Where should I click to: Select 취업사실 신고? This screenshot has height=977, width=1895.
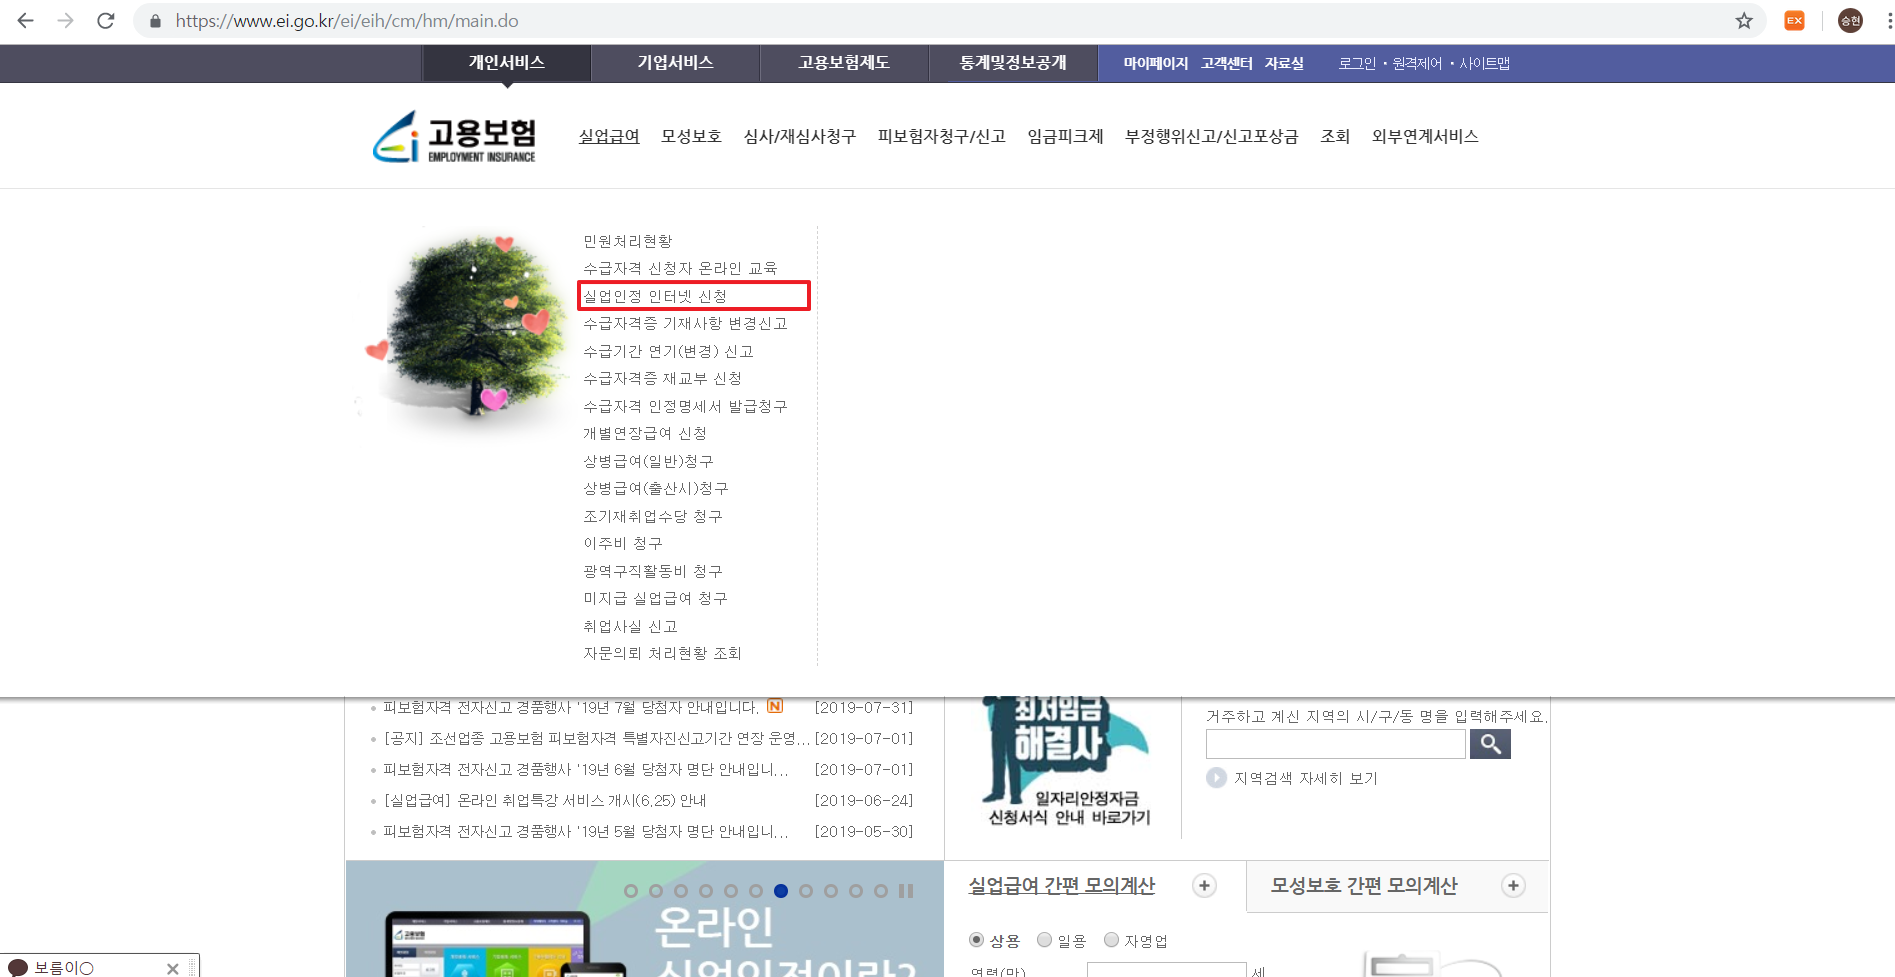point(630,626)
